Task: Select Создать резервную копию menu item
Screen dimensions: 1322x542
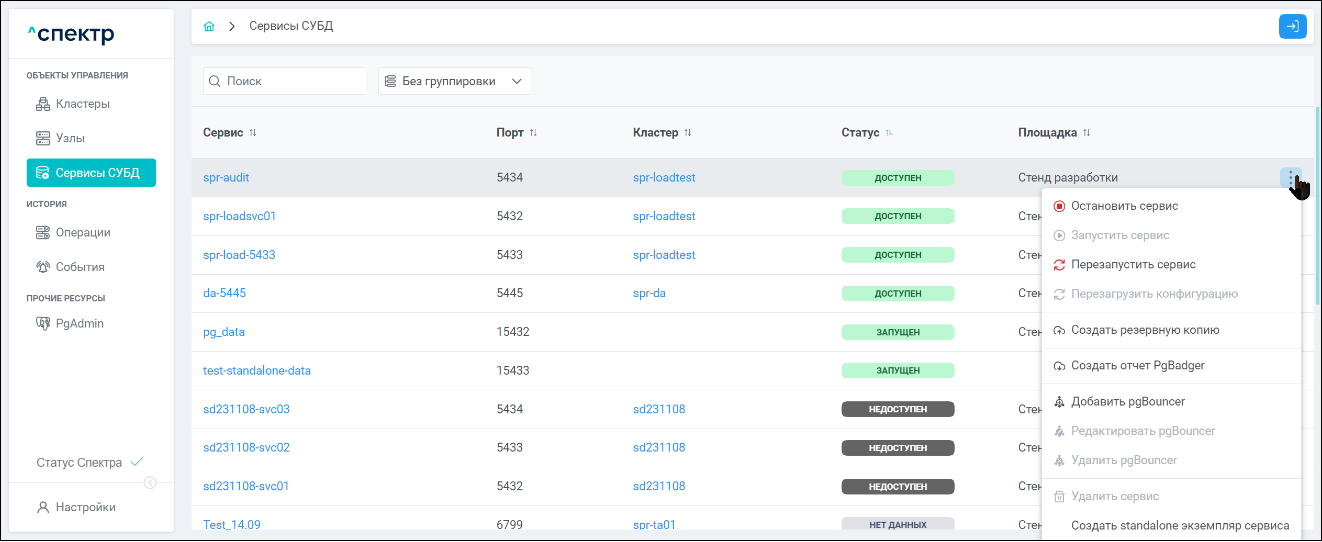Action: tap(1144, 330)
